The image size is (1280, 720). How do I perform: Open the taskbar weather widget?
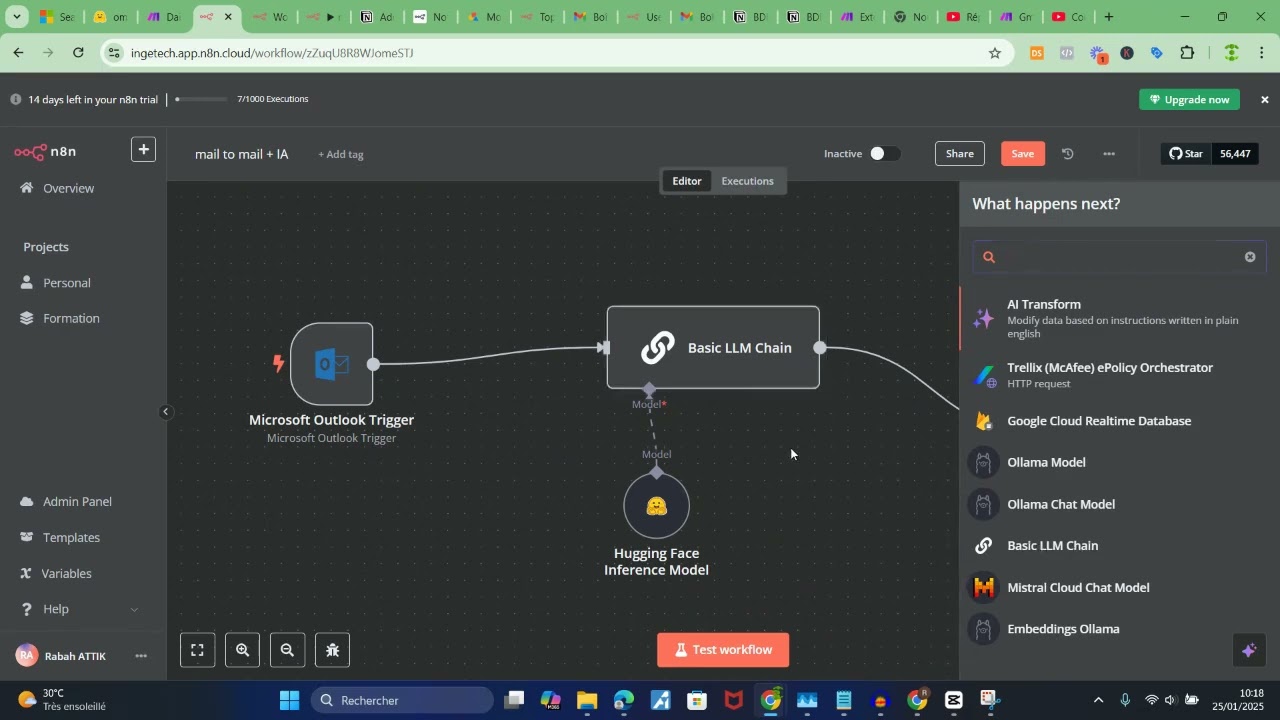(62, 700)
